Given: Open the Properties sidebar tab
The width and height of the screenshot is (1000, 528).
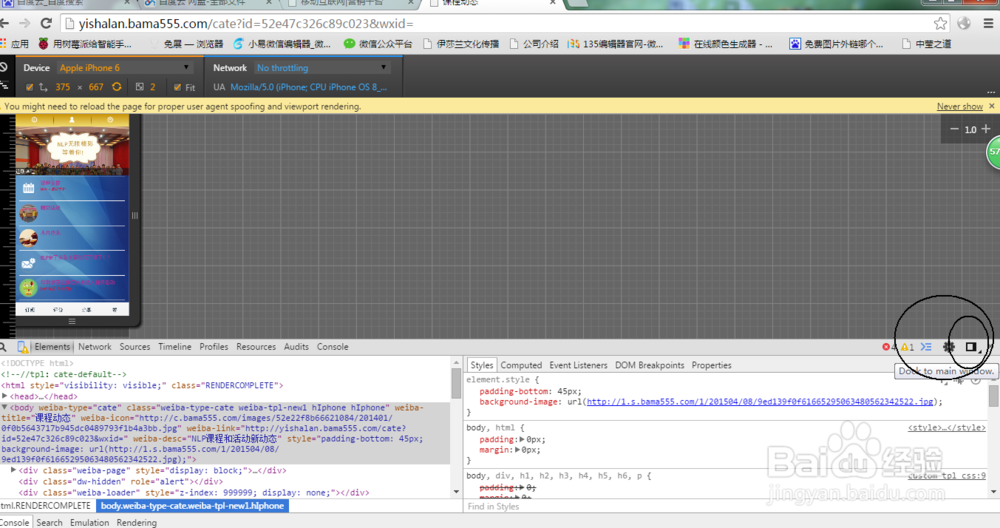Looking at the screenshot, I should (x=711, y=365).
